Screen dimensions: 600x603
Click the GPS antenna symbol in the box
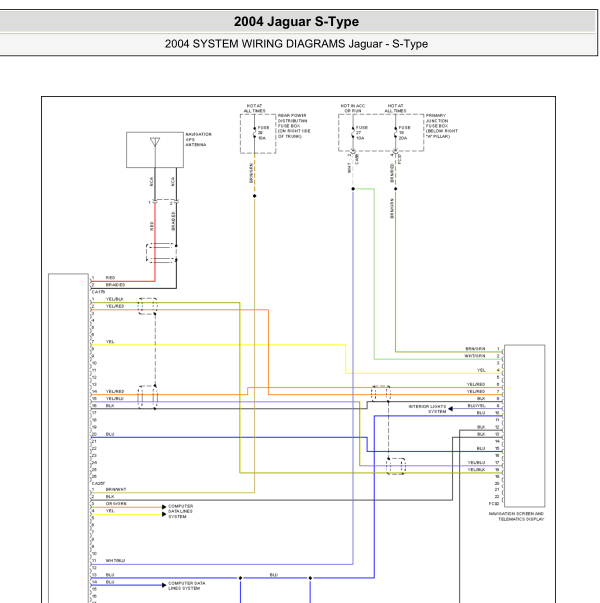[x=155, y=142]
